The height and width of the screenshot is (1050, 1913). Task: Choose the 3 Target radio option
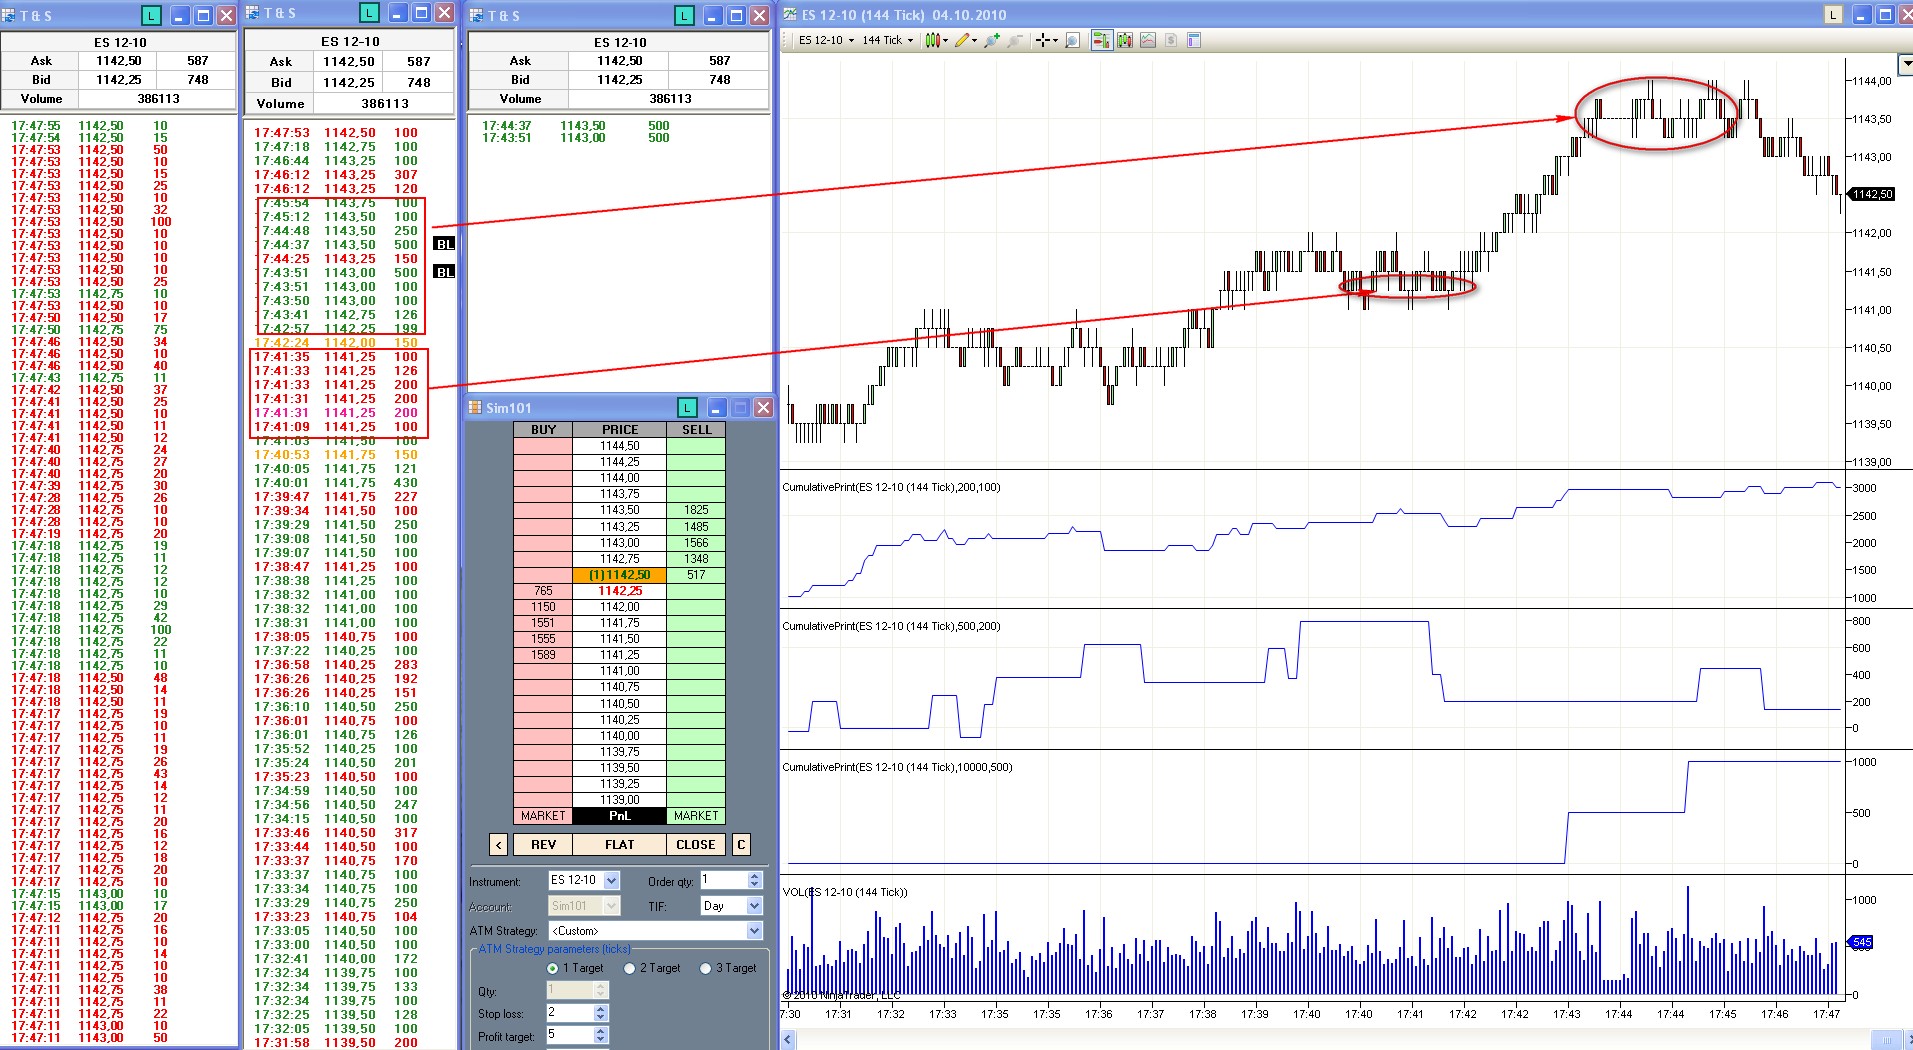(706, 968)
